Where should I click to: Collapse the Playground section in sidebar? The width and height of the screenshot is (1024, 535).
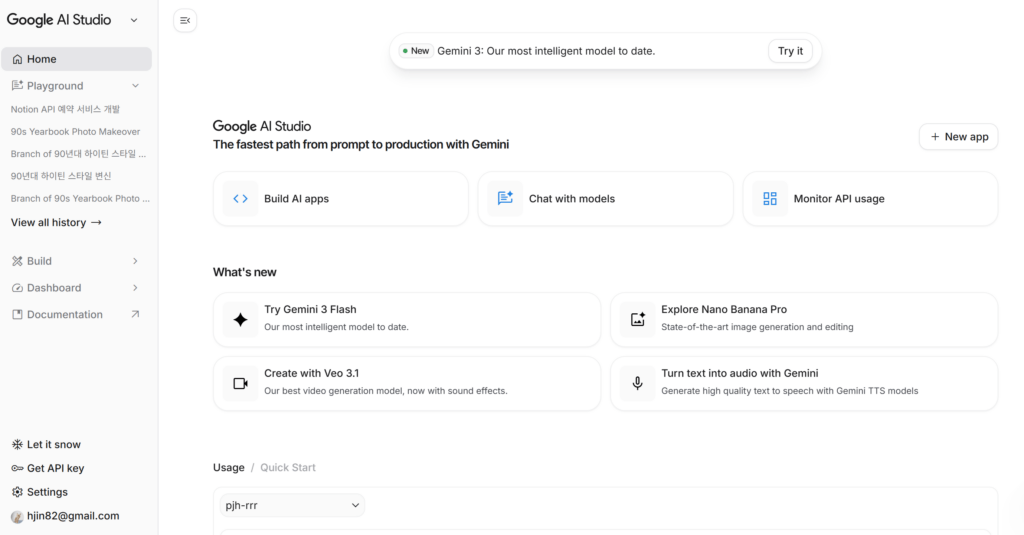(135, 86)
